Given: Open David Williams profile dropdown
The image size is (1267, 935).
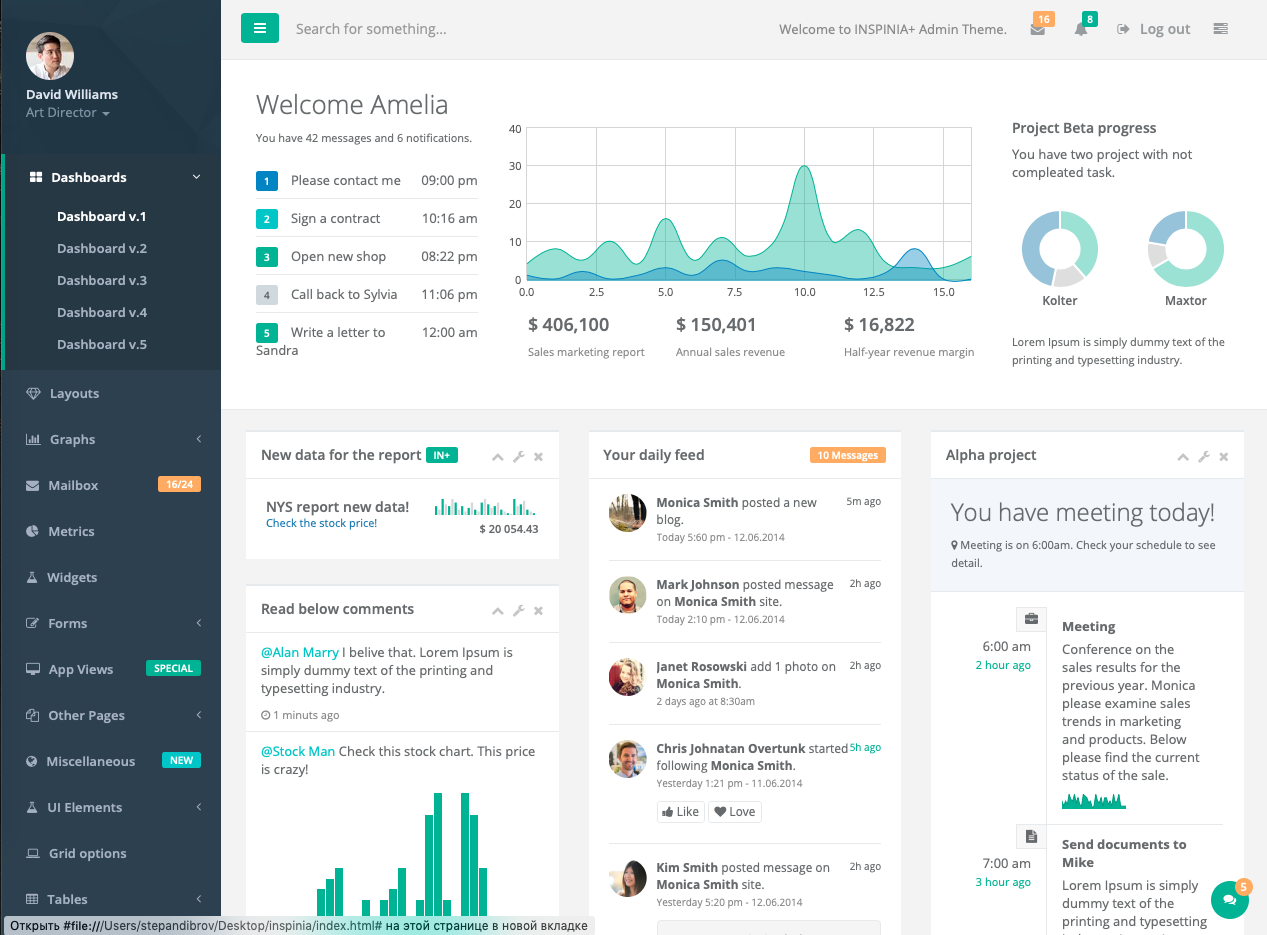Looking at the screenshot, I should [x=68, y=113].
